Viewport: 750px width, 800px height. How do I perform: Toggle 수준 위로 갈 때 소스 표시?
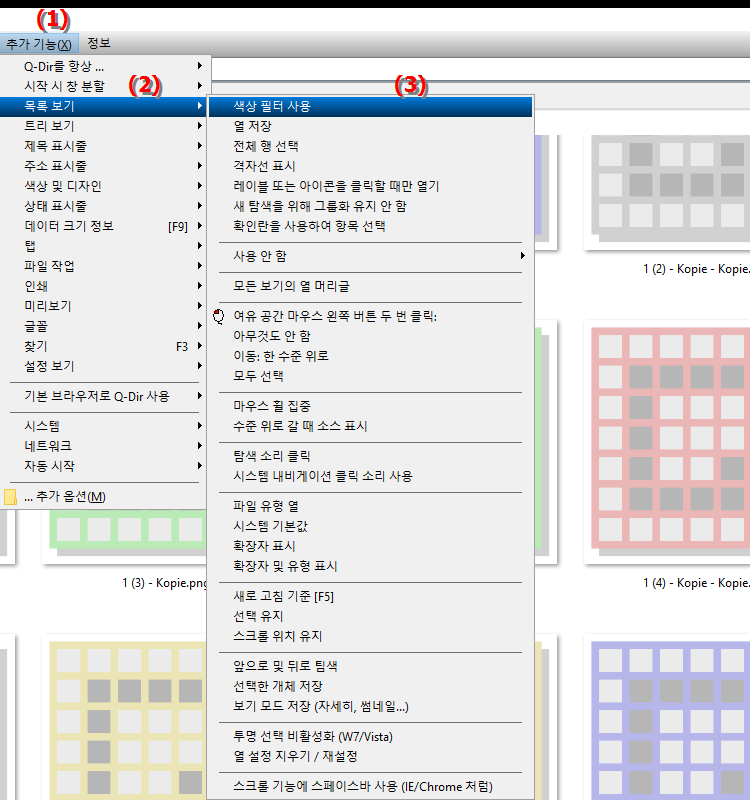pyautogui.click(x=370, y=426)
